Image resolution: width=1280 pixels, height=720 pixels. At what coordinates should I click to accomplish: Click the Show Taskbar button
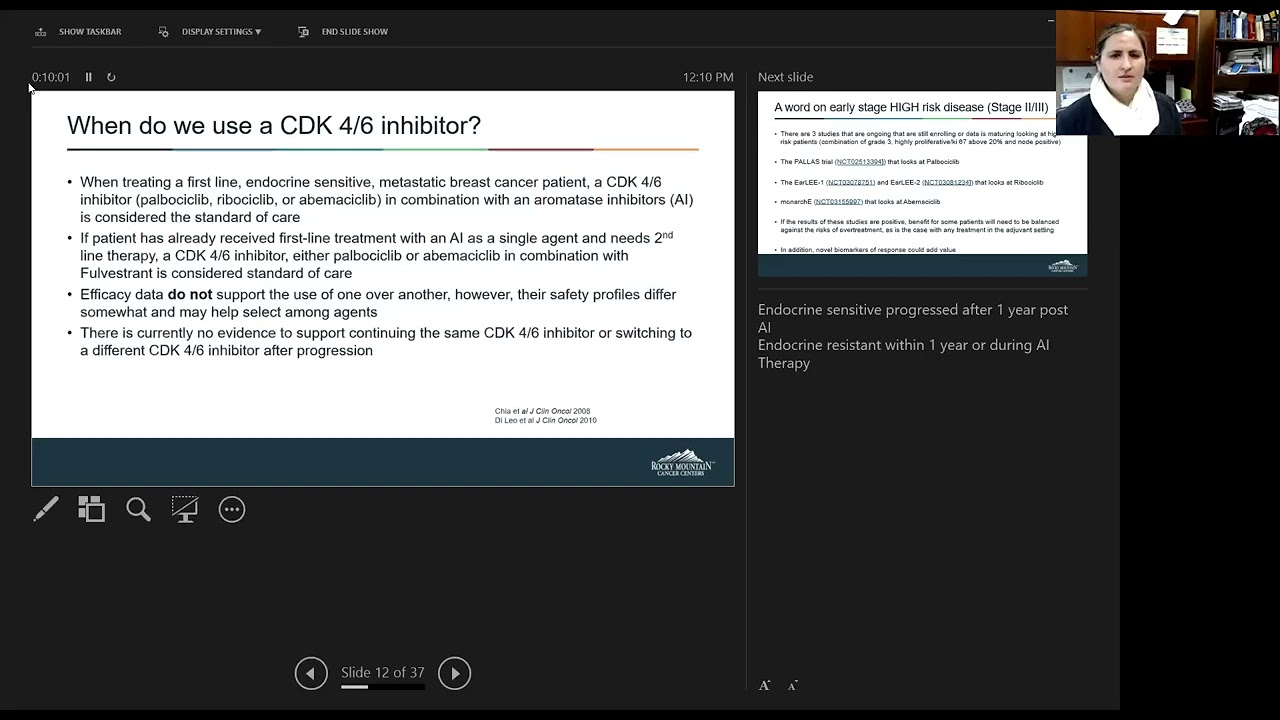(x=78, y=32)
